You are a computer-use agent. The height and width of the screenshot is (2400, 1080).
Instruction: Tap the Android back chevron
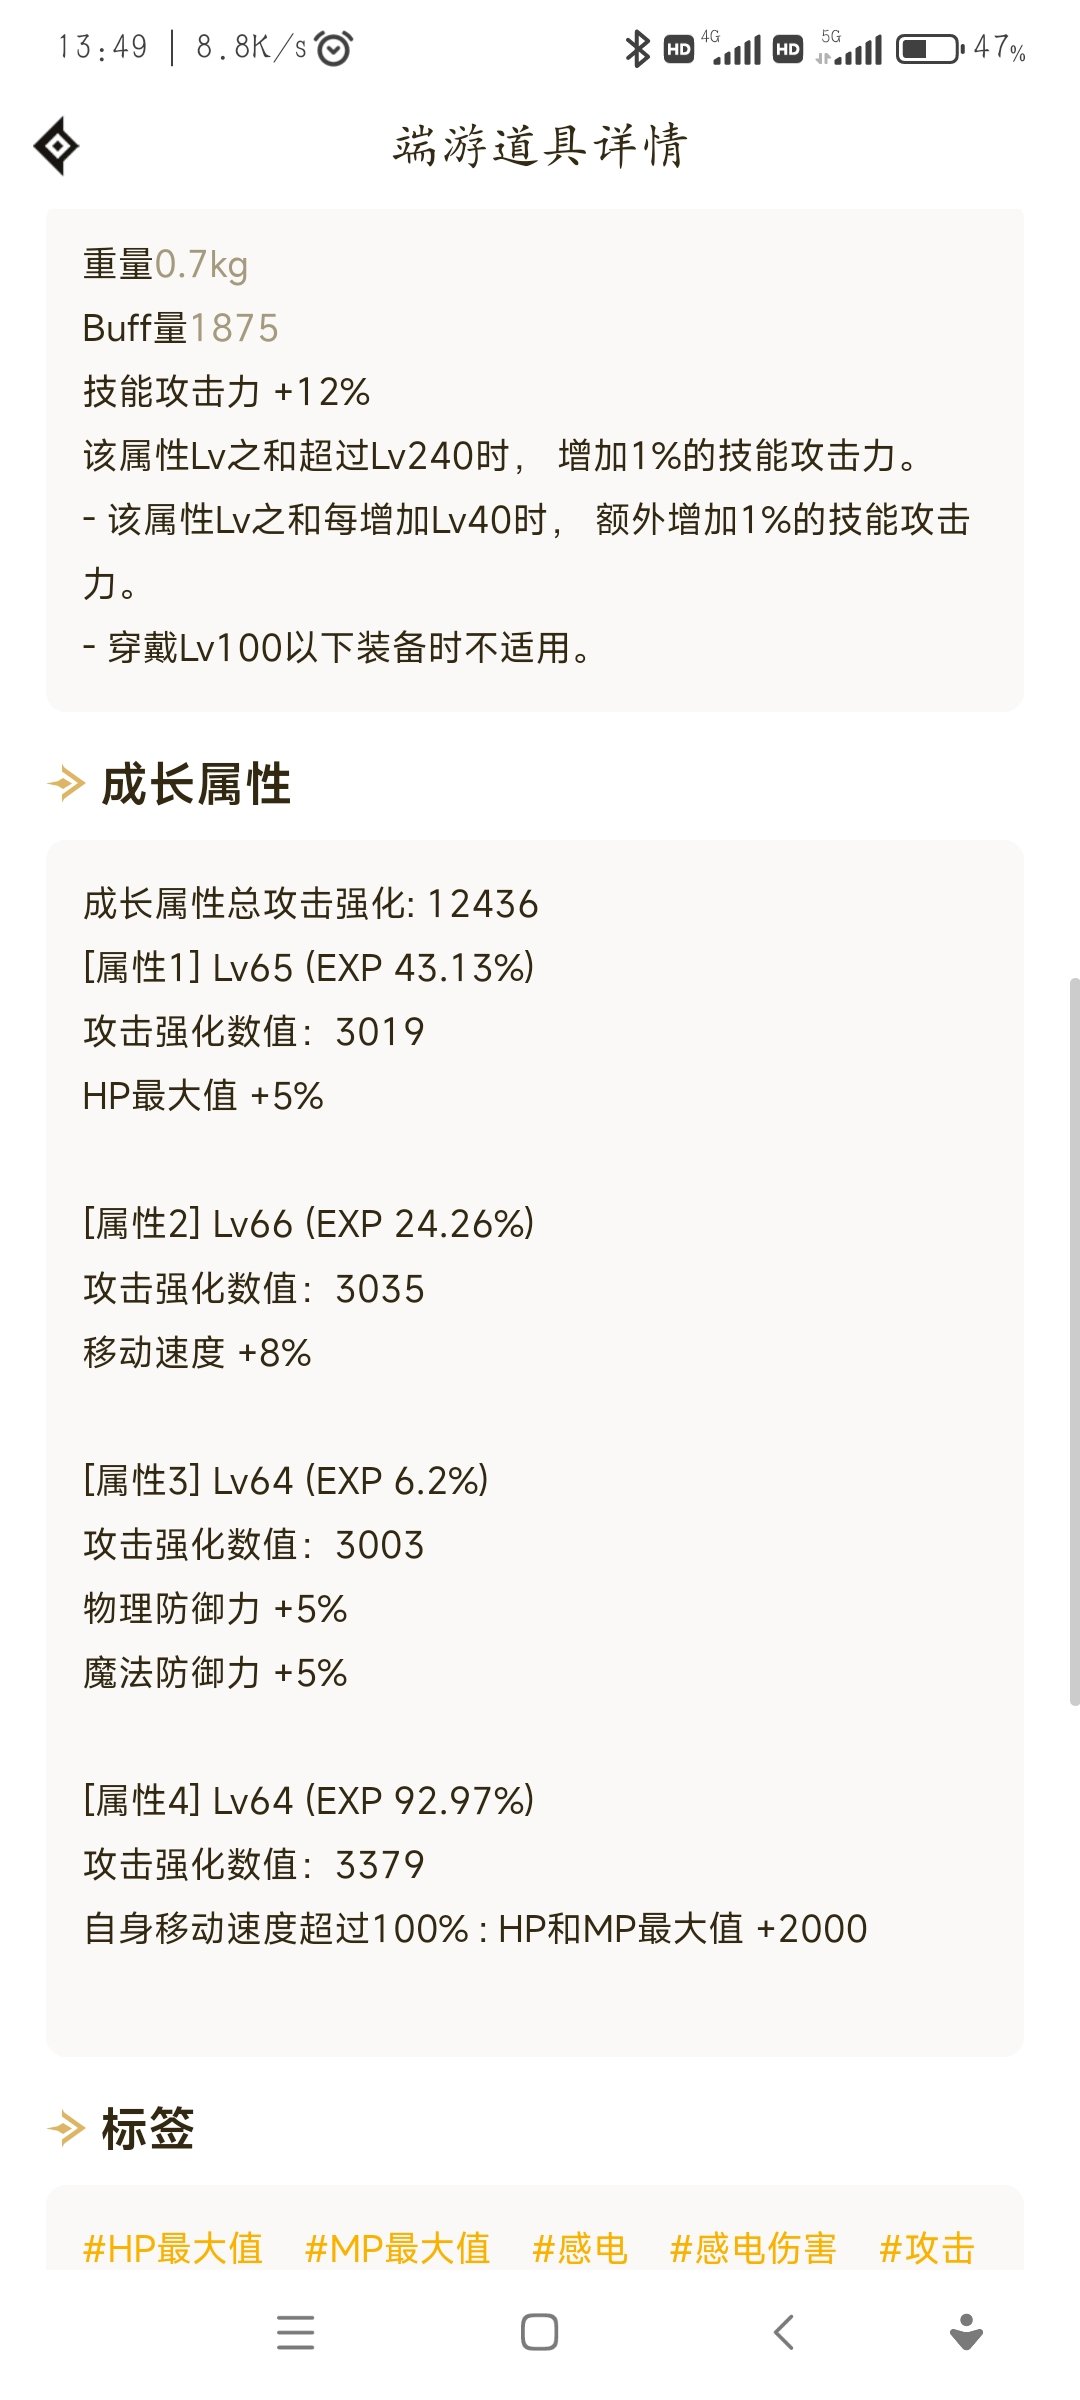point(784,2332)
